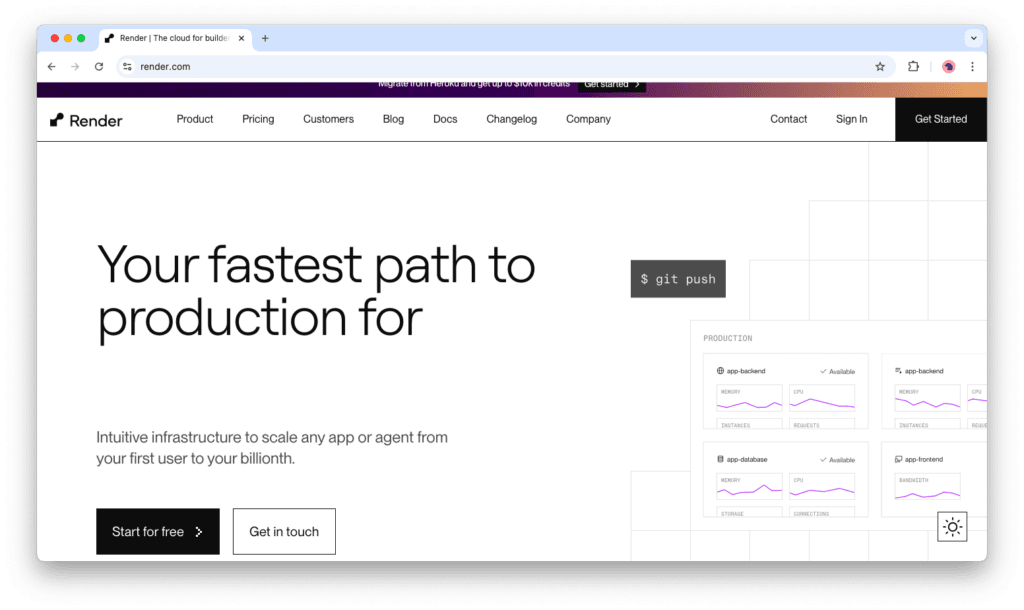Open the Pricing page
This screenshot has height=610, width=1024.
(x=258, y=119)
